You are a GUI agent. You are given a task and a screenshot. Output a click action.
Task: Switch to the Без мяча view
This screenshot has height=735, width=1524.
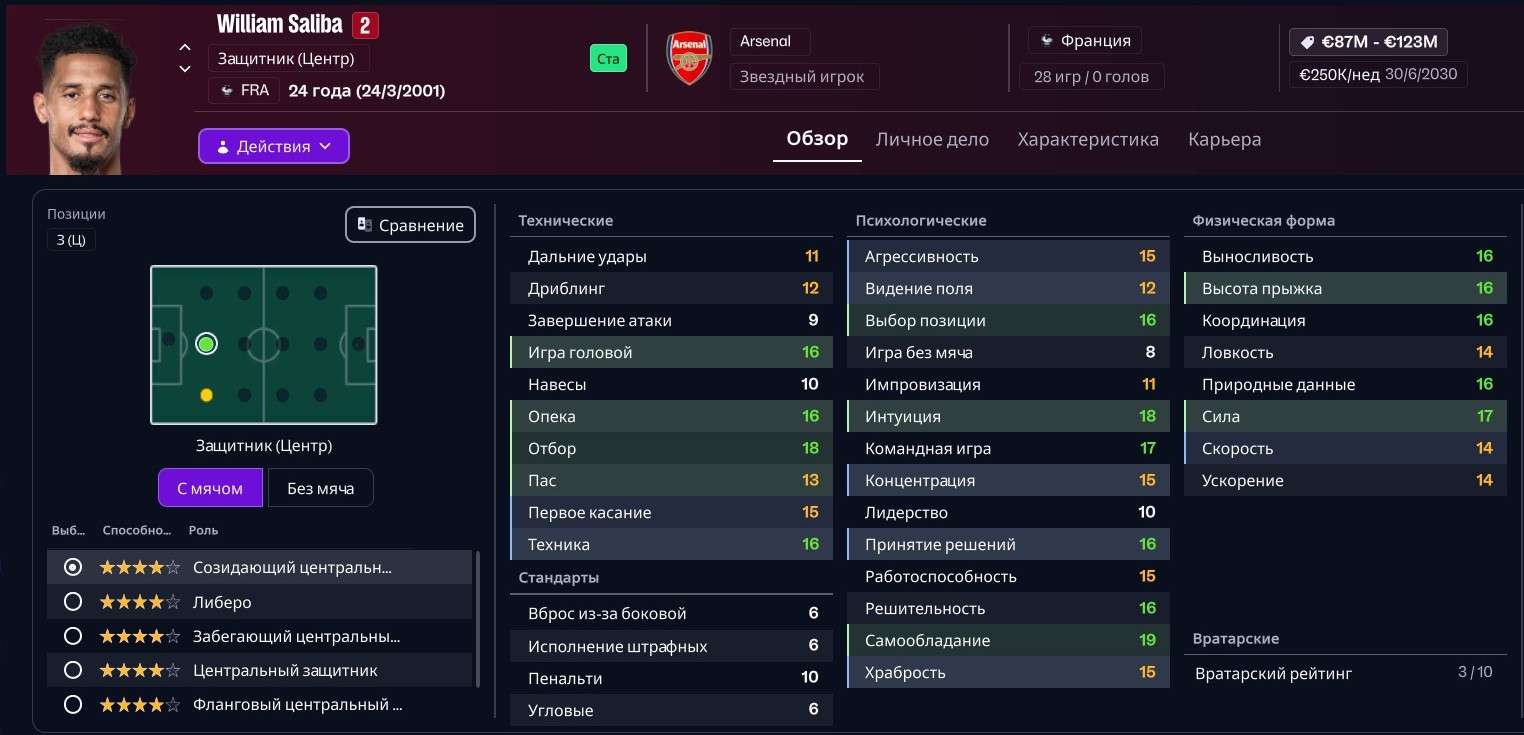click(320, 488)
